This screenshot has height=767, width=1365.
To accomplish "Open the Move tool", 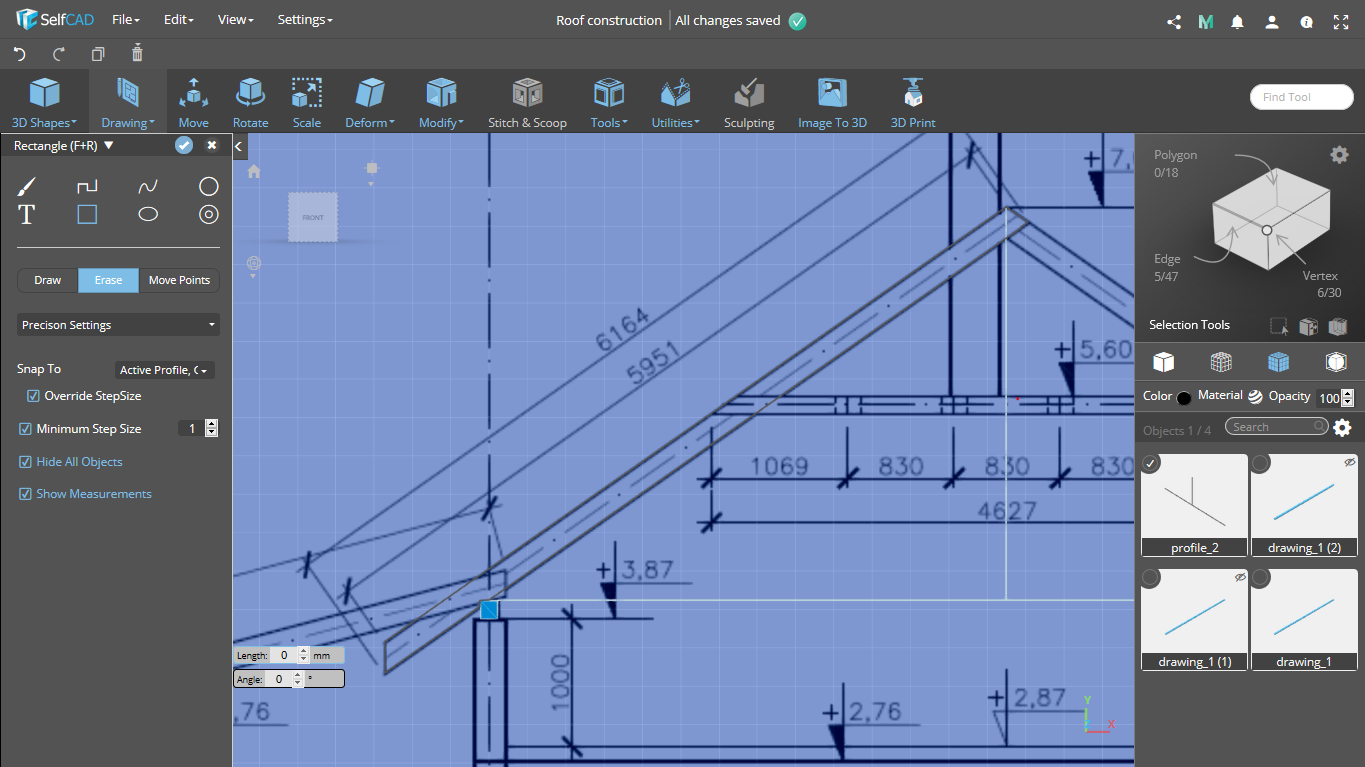I will coord(194,103).
